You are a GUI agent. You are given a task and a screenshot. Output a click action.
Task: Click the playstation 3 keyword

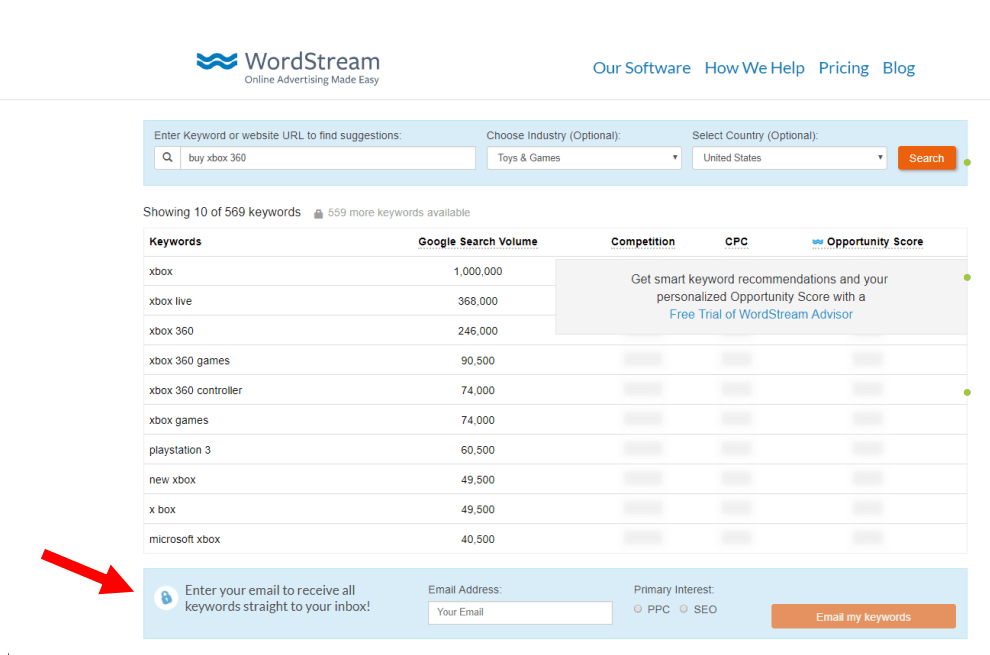click(180, 450)
